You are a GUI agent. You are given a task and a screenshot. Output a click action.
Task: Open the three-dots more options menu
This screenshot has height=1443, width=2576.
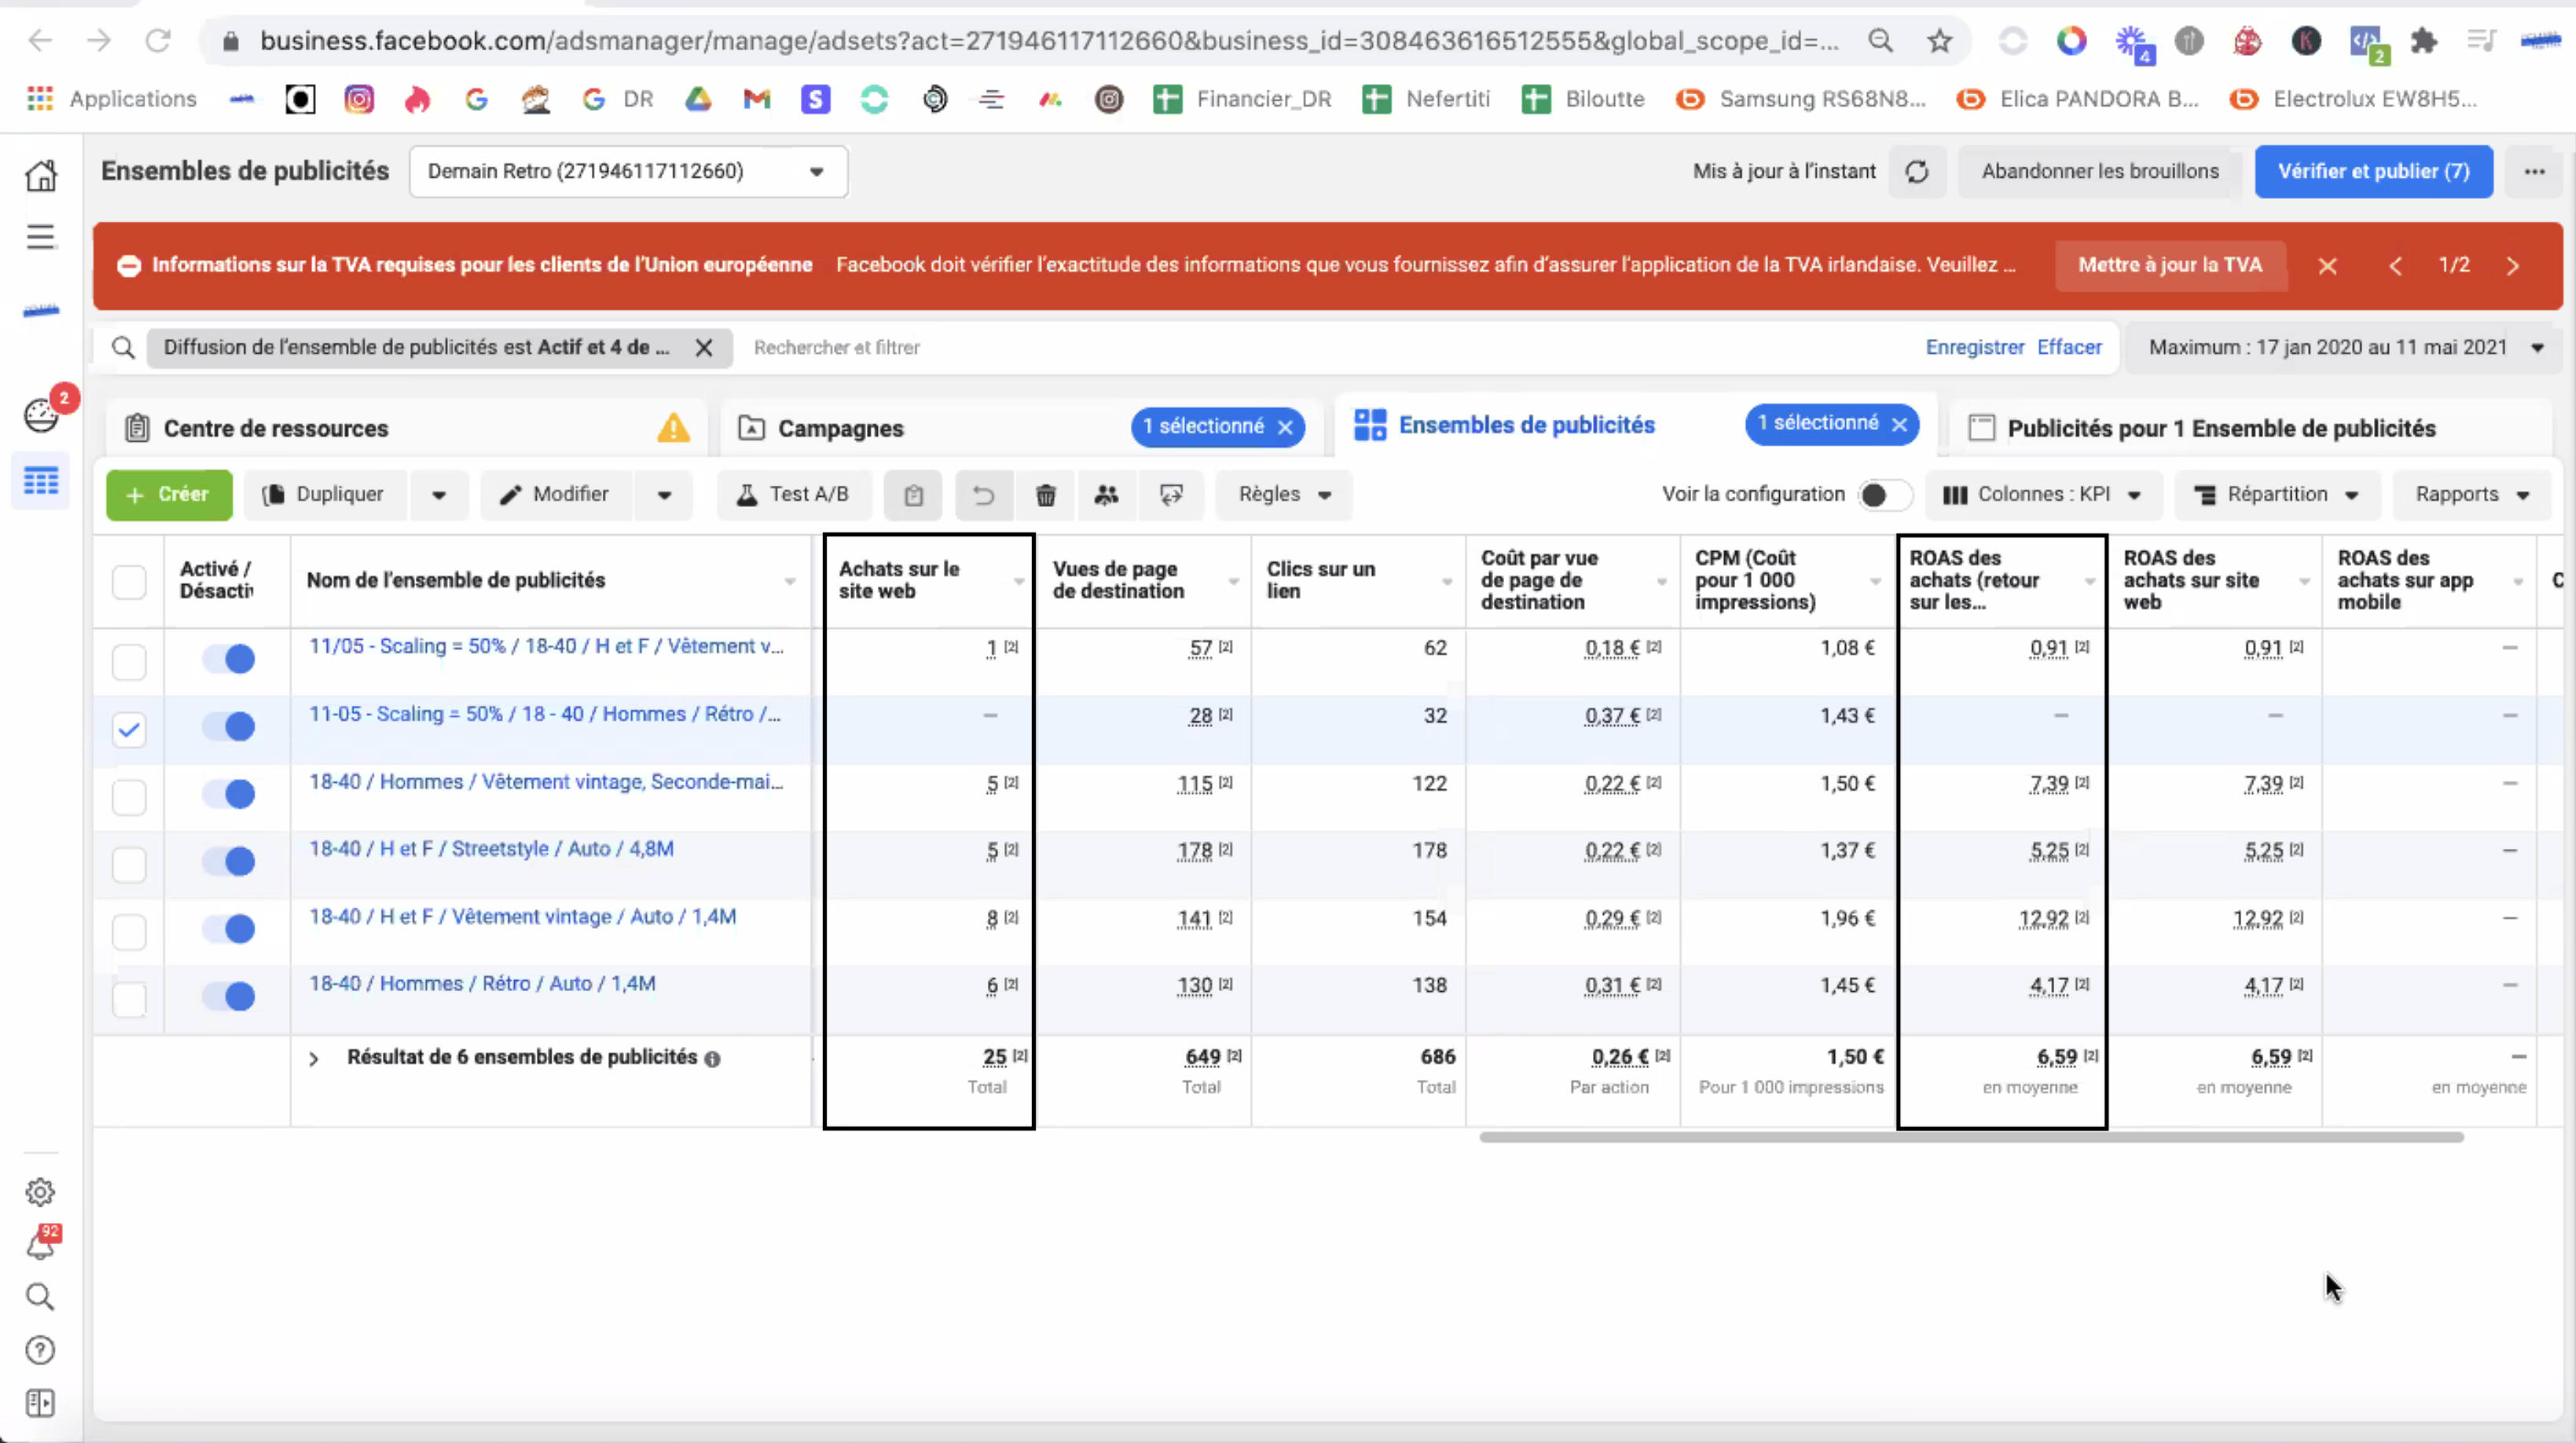point(2534,172)
